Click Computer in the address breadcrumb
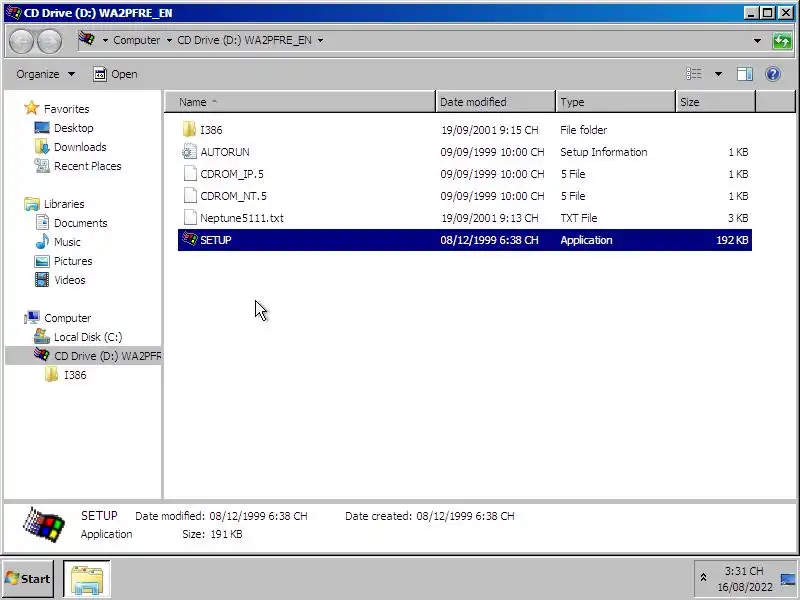This screenshot has height=600, width=800. tap(136, 40)
